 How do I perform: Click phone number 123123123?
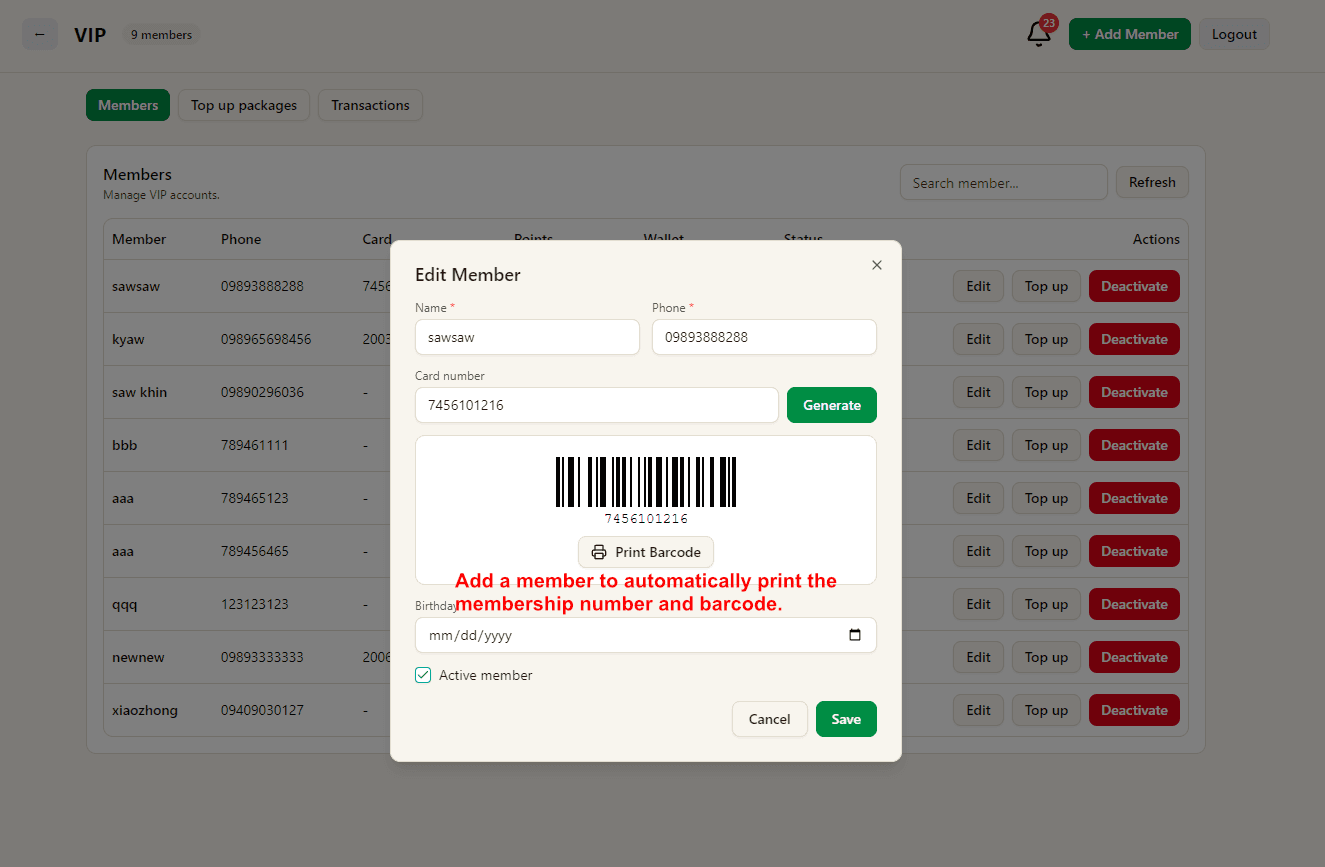(x=255, y=604)
